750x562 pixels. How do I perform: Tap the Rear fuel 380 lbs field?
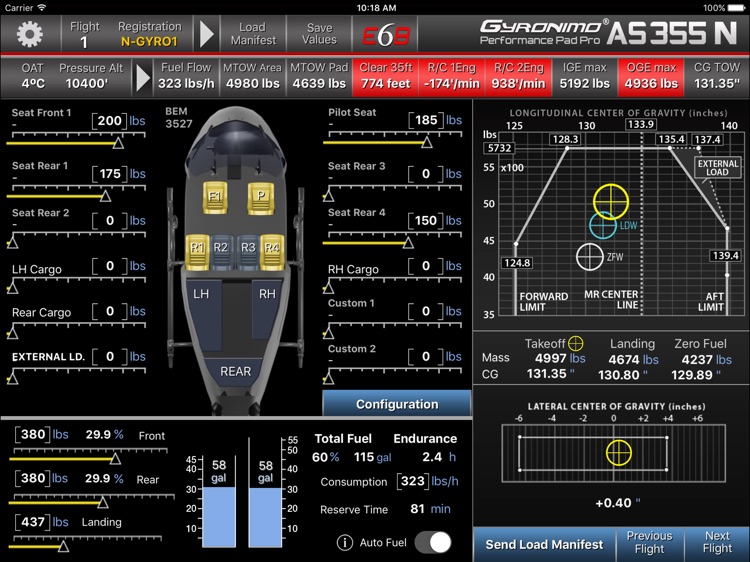coord(33,478)
